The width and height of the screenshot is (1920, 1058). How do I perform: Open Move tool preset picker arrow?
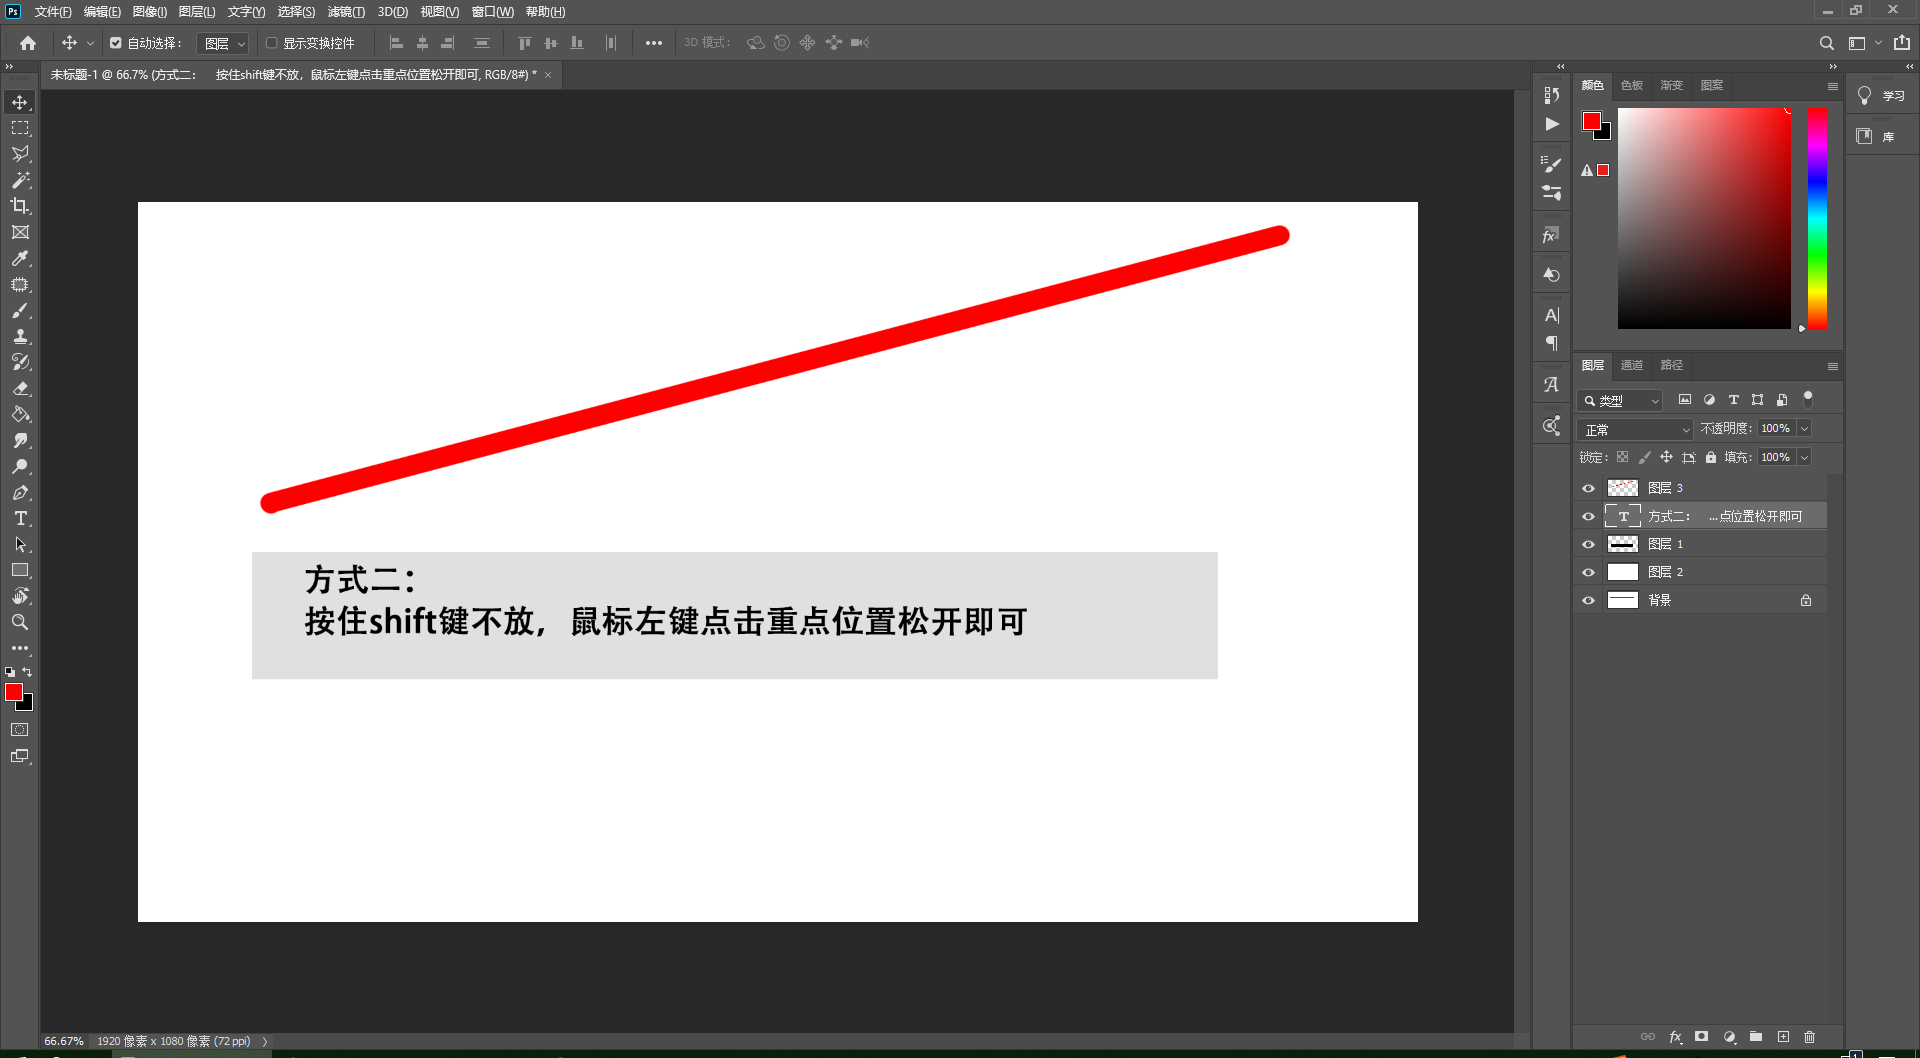(x=90, y=43)
